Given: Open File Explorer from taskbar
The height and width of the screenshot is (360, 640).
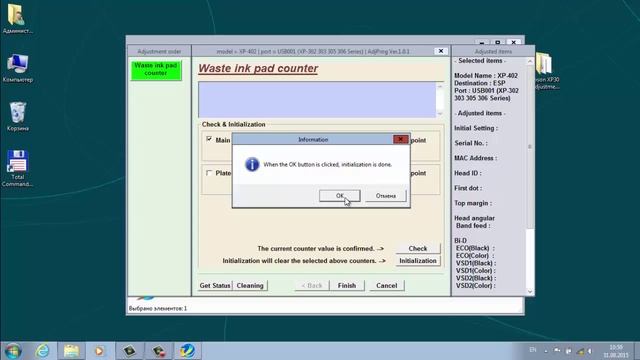Looking at the screenshot, I should point(71,351).
